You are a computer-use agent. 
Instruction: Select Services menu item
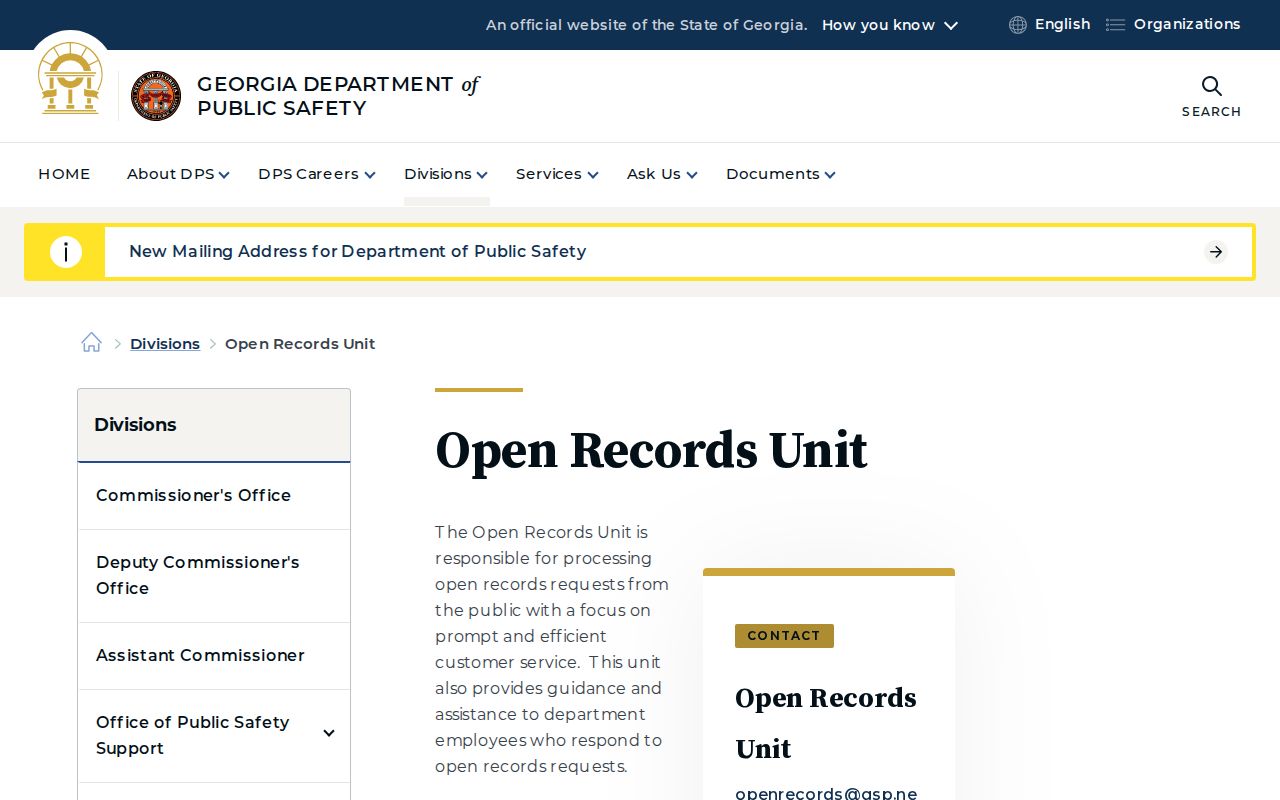click(549, 174)
